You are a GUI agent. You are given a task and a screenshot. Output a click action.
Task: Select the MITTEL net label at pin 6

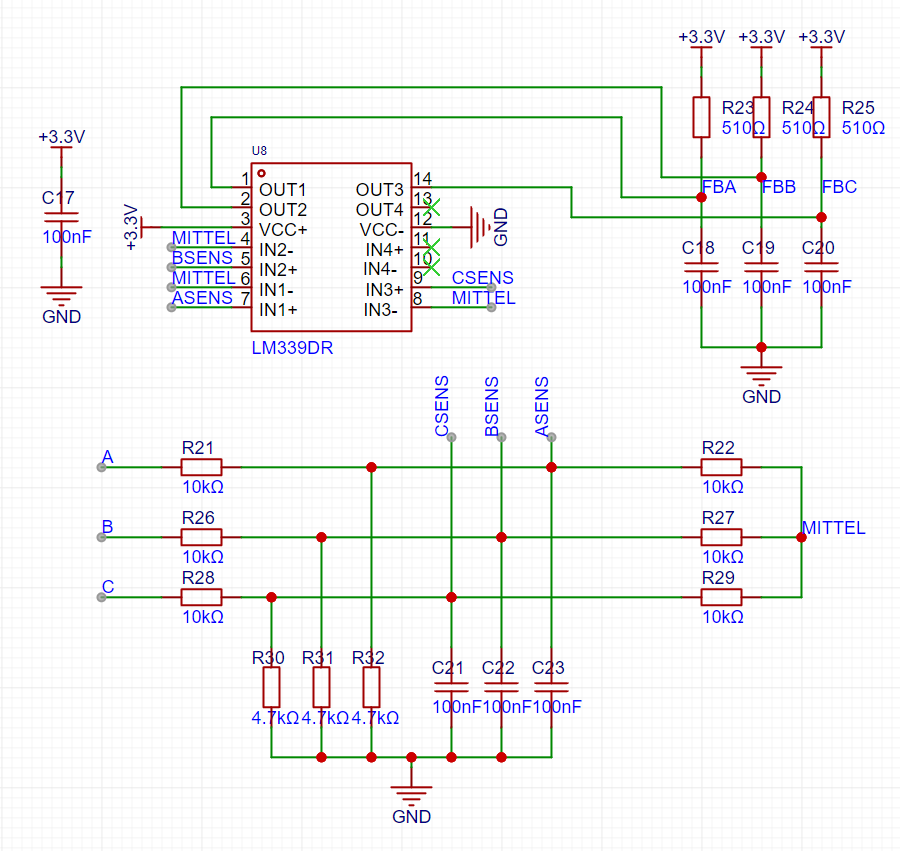point(203,278)
